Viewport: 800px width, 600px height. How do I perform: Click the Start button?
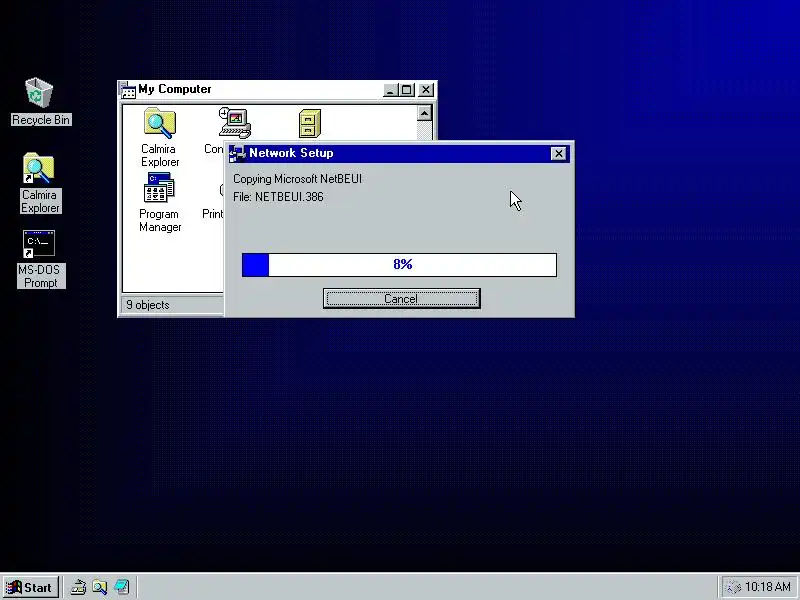pyautogui.click(x=30, y=587)
